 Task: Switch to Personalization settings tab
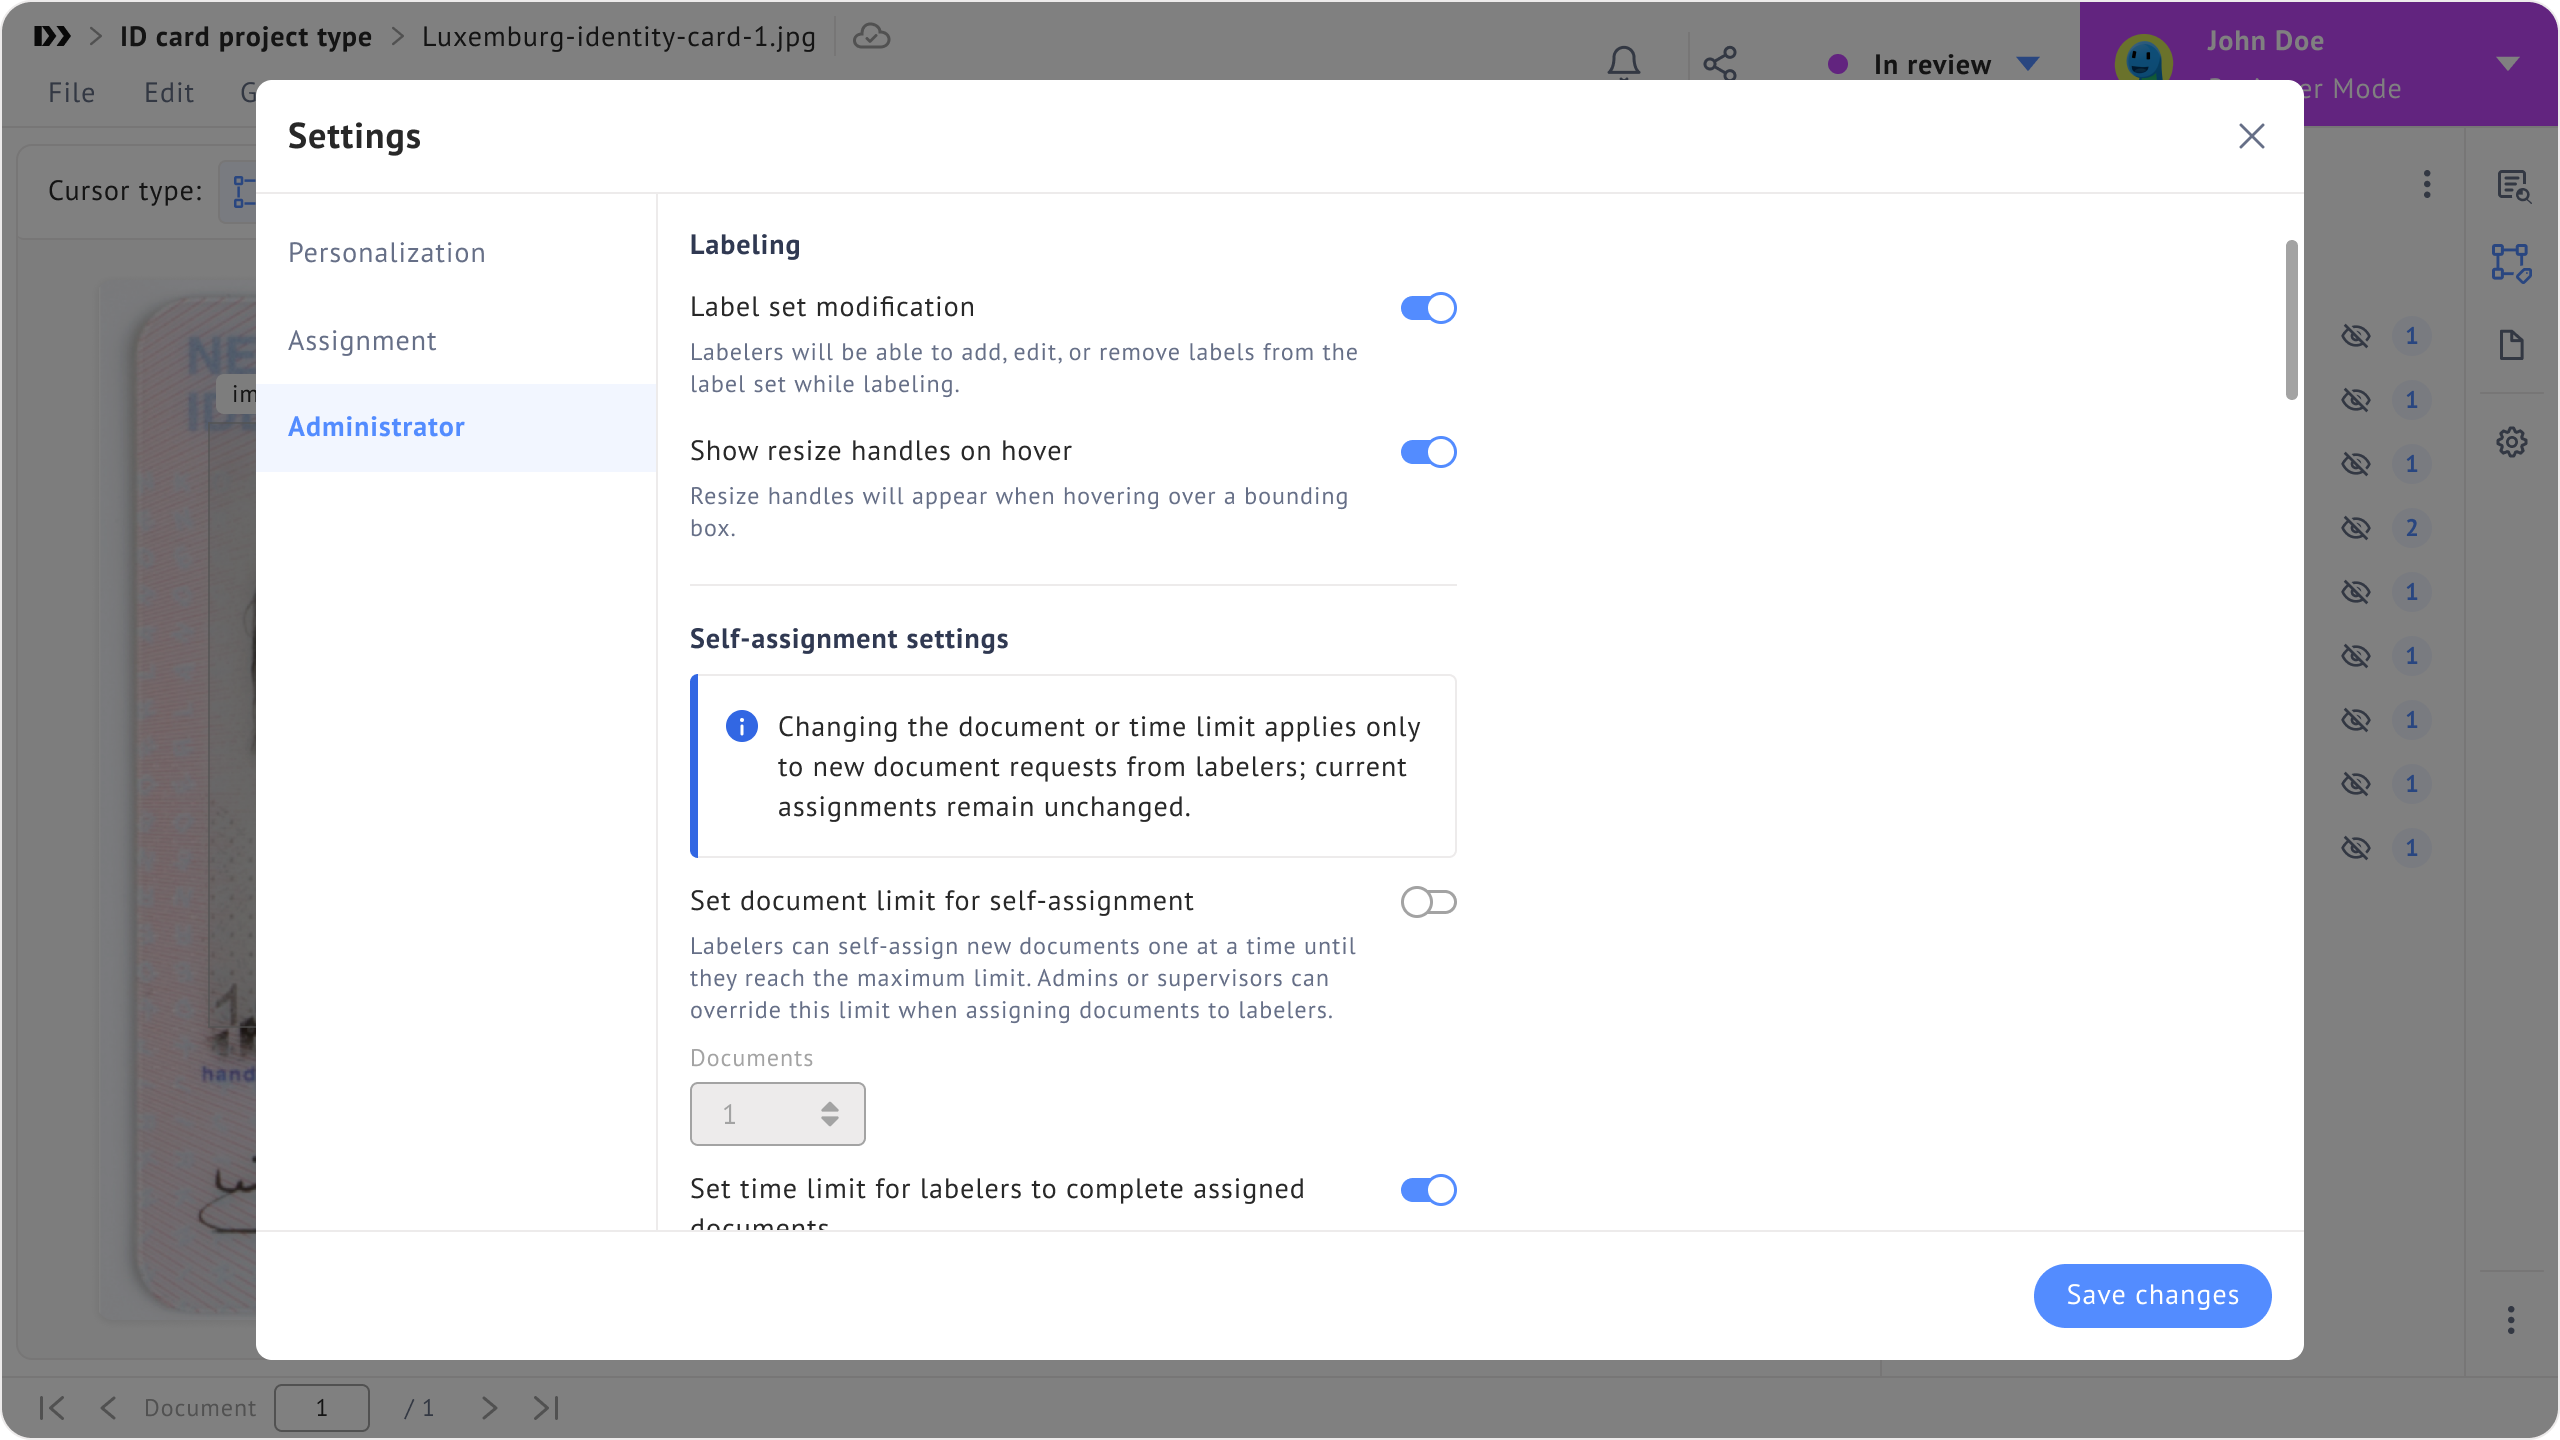(387, 253)
